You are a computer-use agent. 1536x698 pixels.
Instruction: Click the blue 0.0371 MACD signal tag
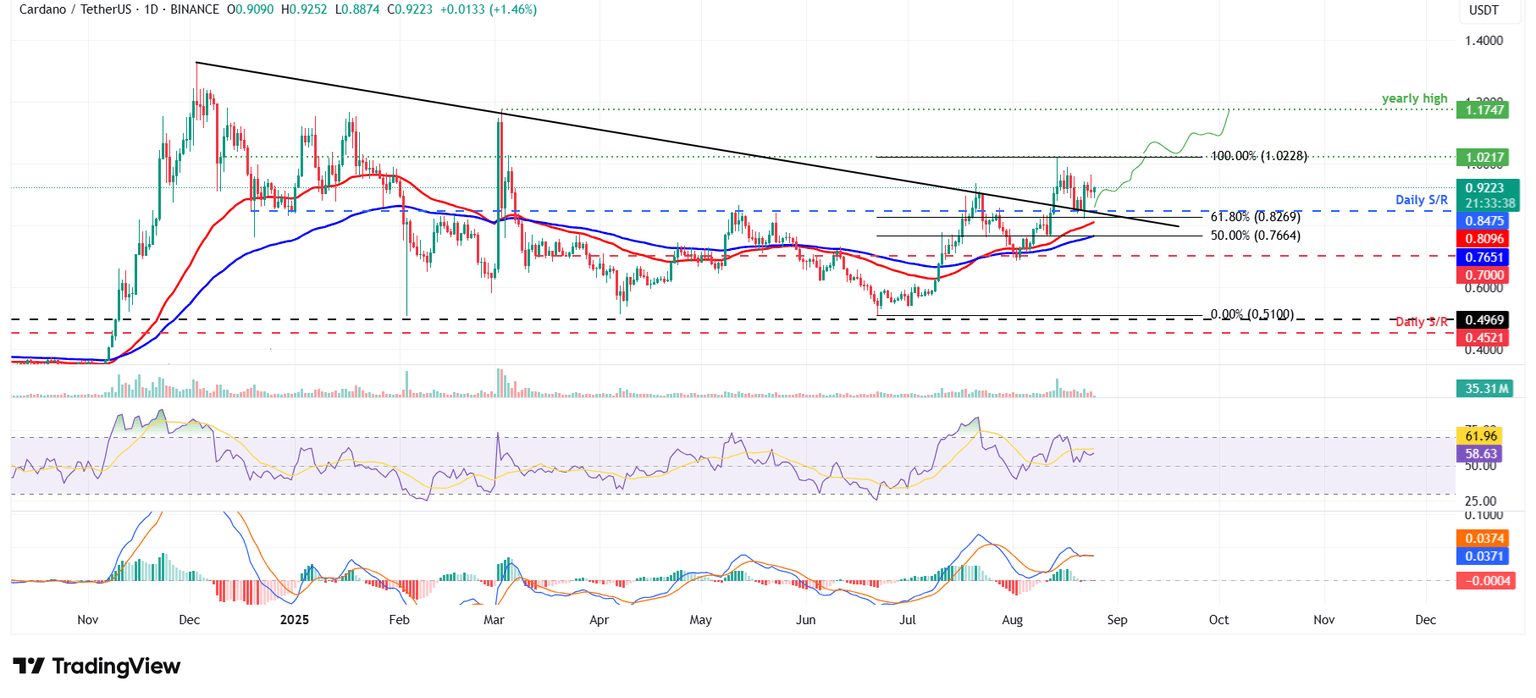[1483, 556]
